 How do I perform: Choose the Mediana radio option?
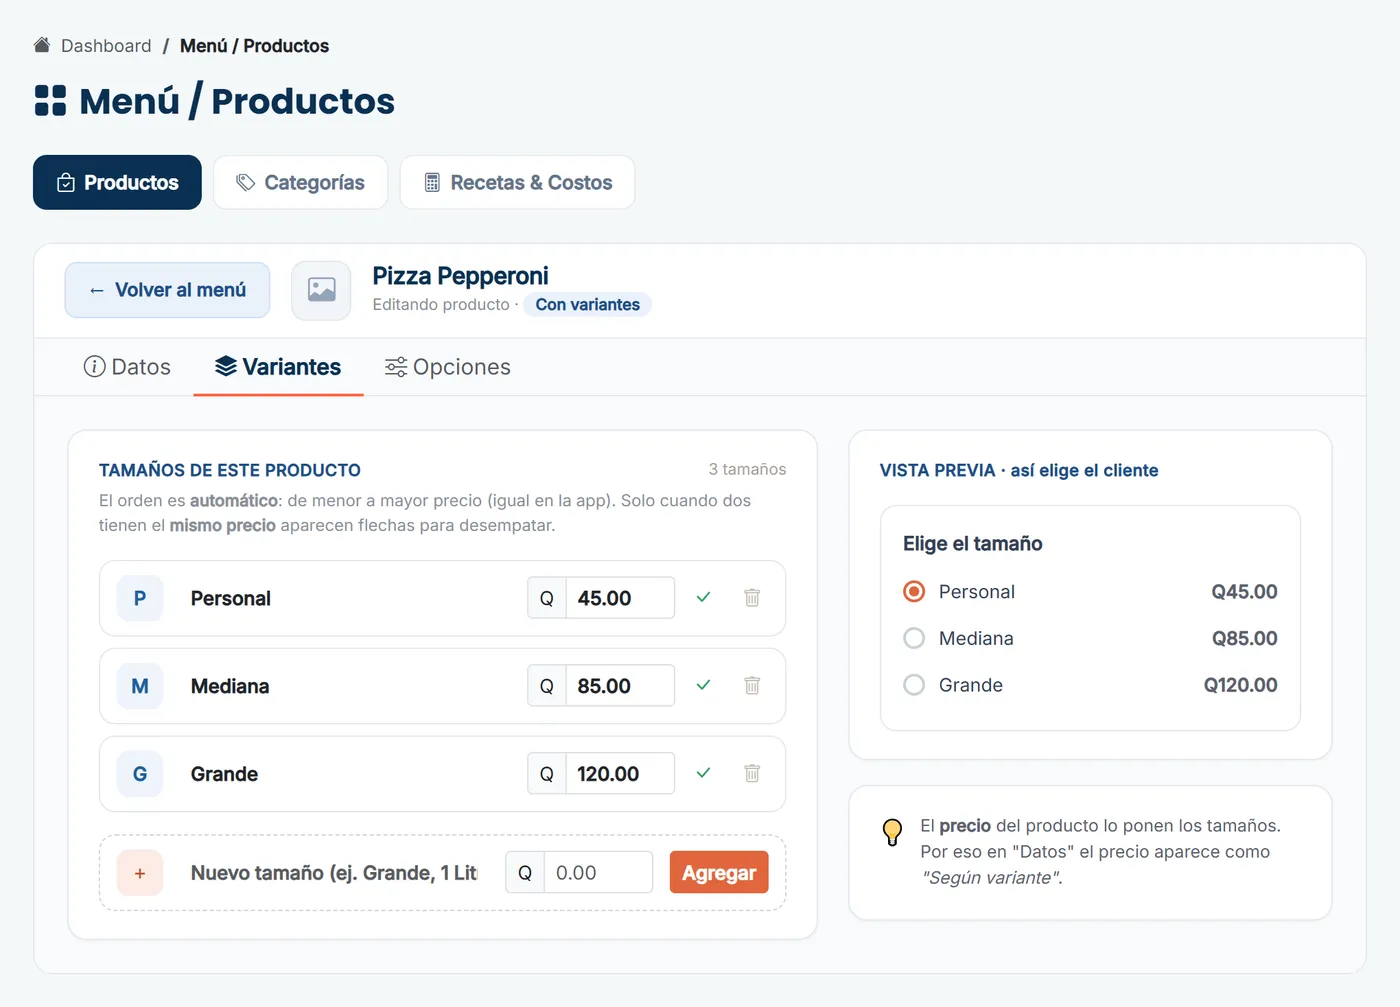(x=914, y=638)
